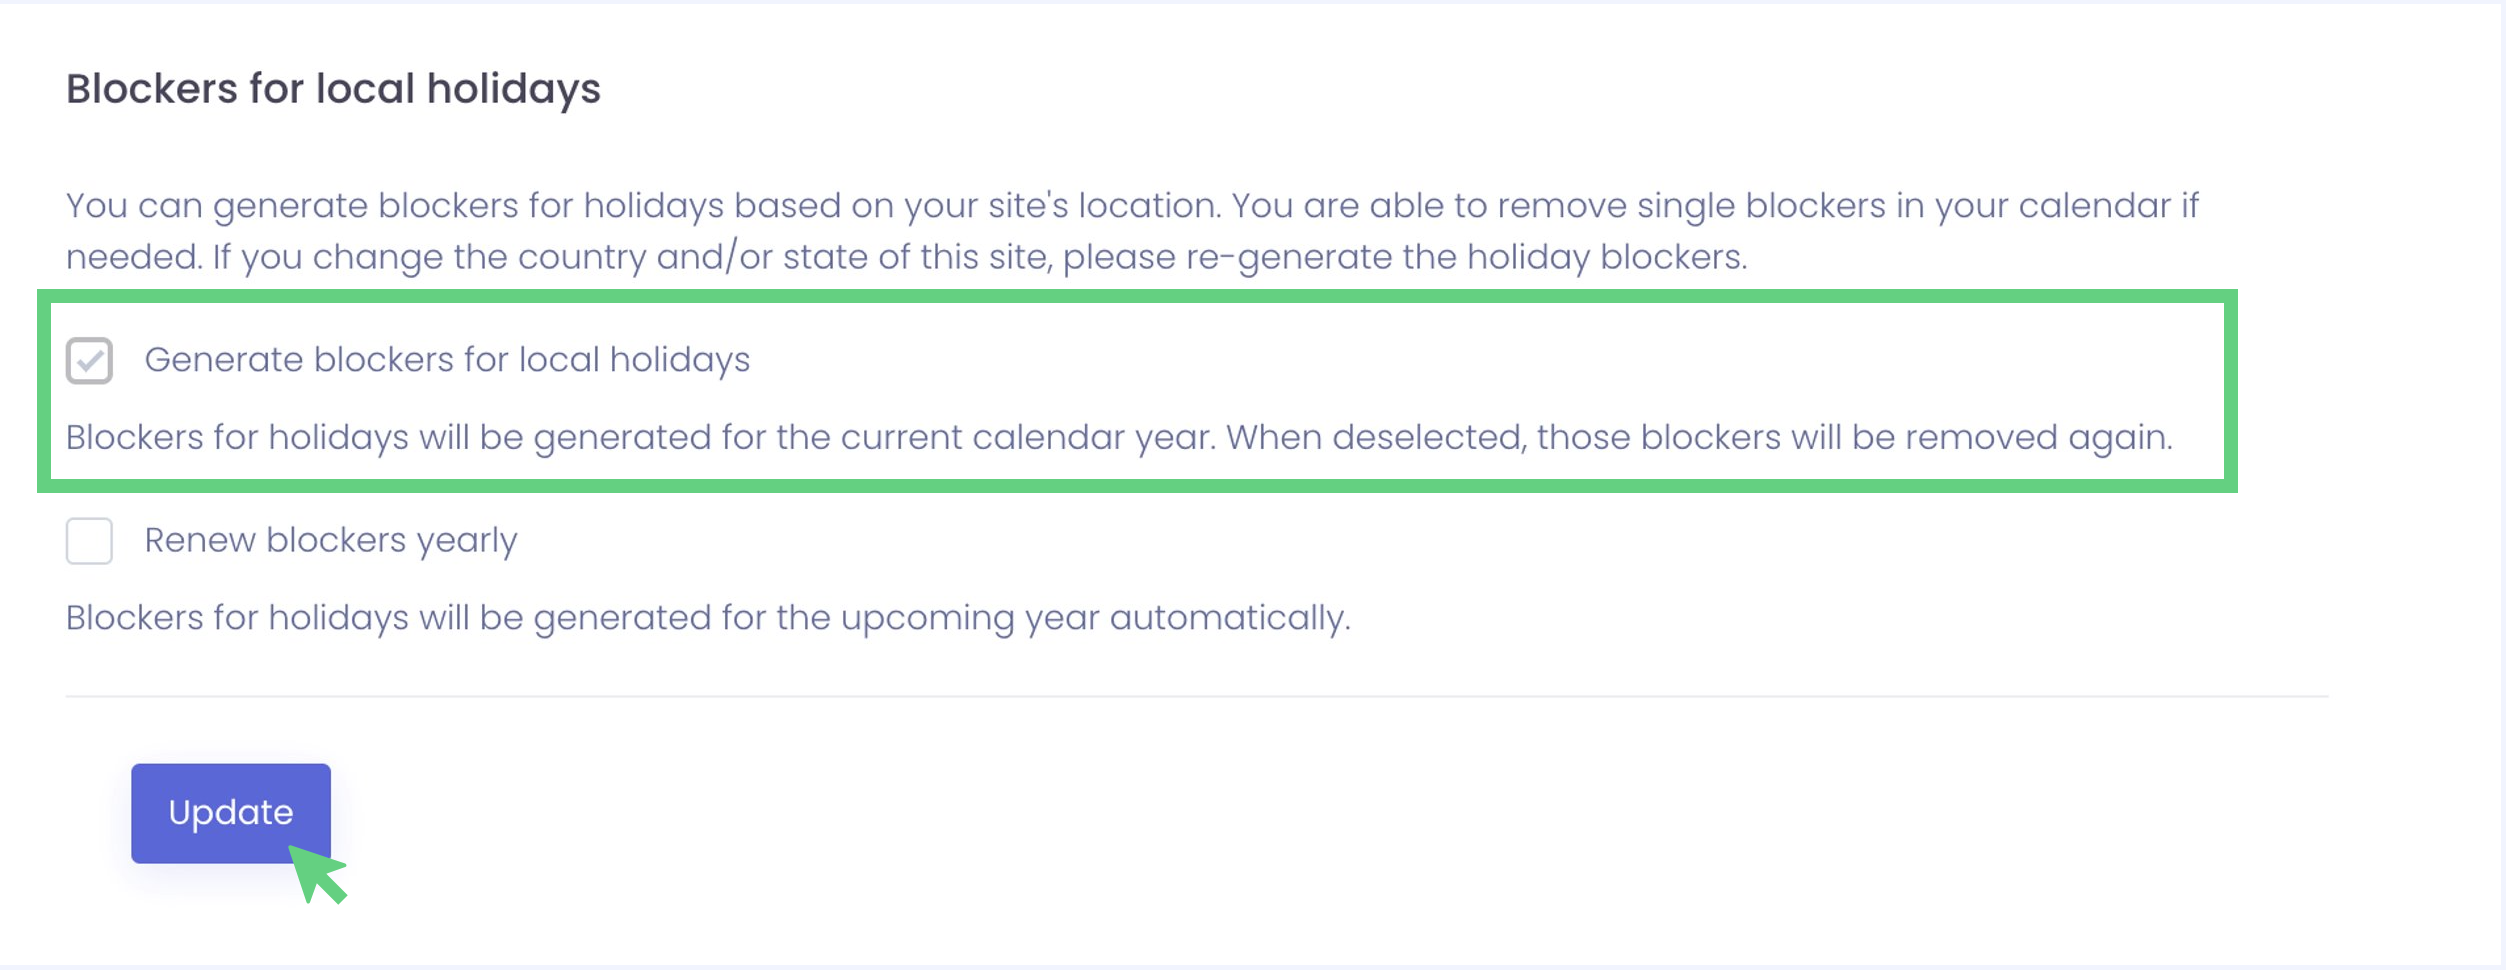Uncheck the Generate blockers for local holidays checkbox
The width and height of the screenshot is (2506, 970).
(x=90, y=361)
